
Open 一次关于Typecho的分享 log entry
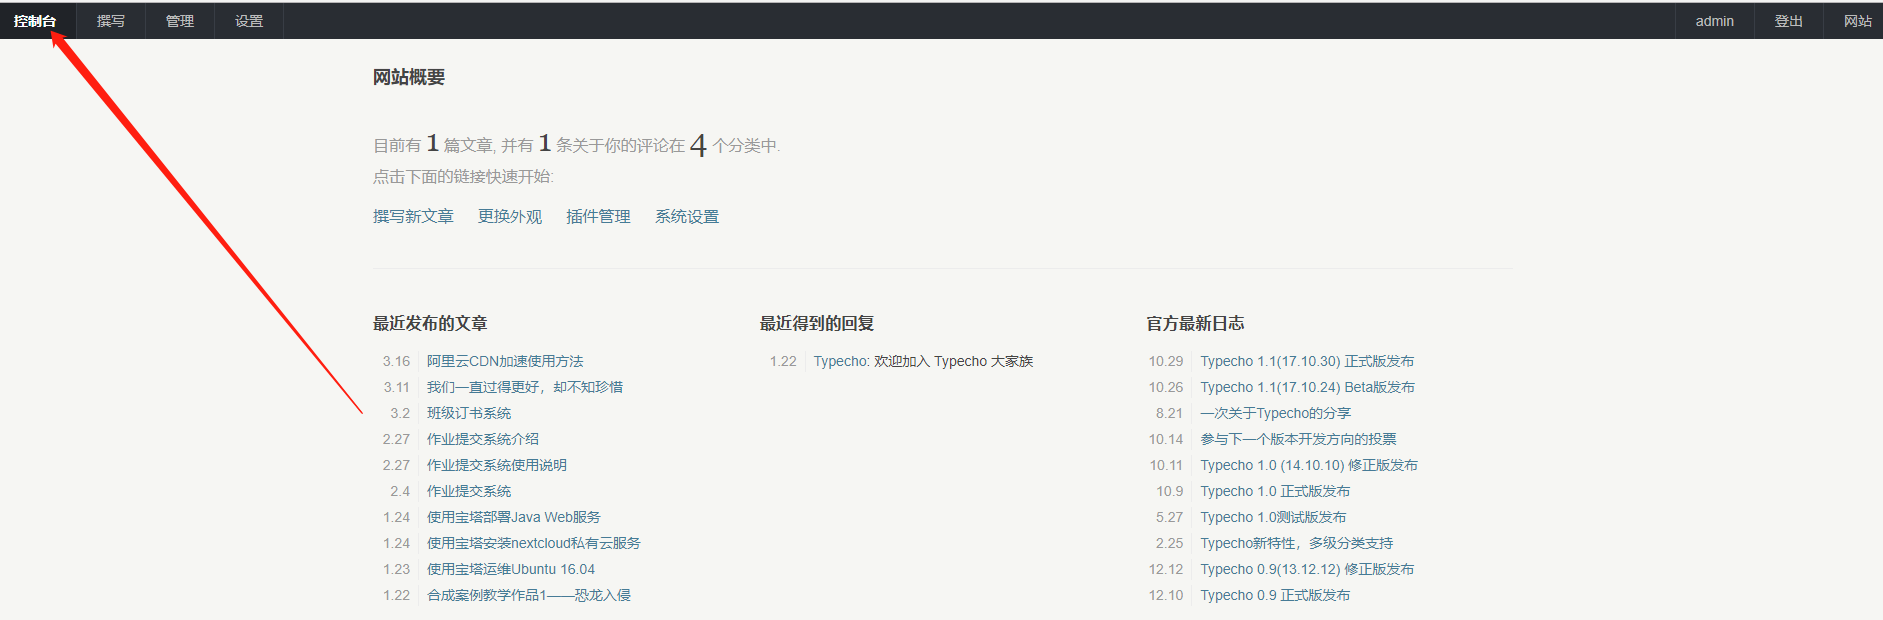[x=1275, y=413]
